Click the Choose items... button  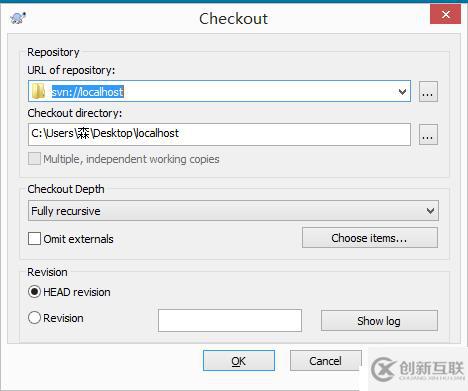pos(370,238)
